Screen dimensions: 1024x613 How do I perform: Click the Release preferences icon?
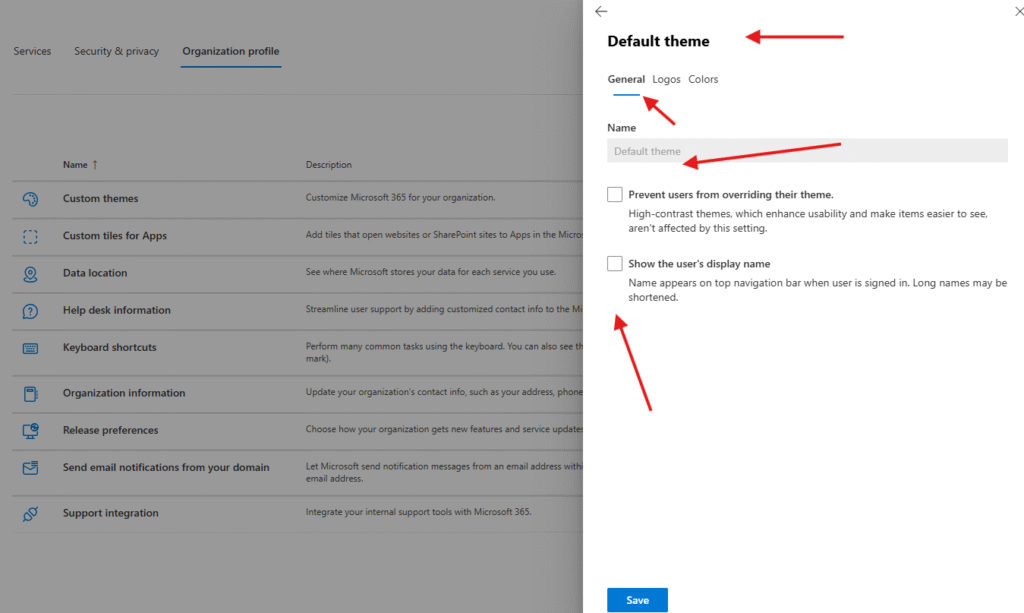point(30,431)
